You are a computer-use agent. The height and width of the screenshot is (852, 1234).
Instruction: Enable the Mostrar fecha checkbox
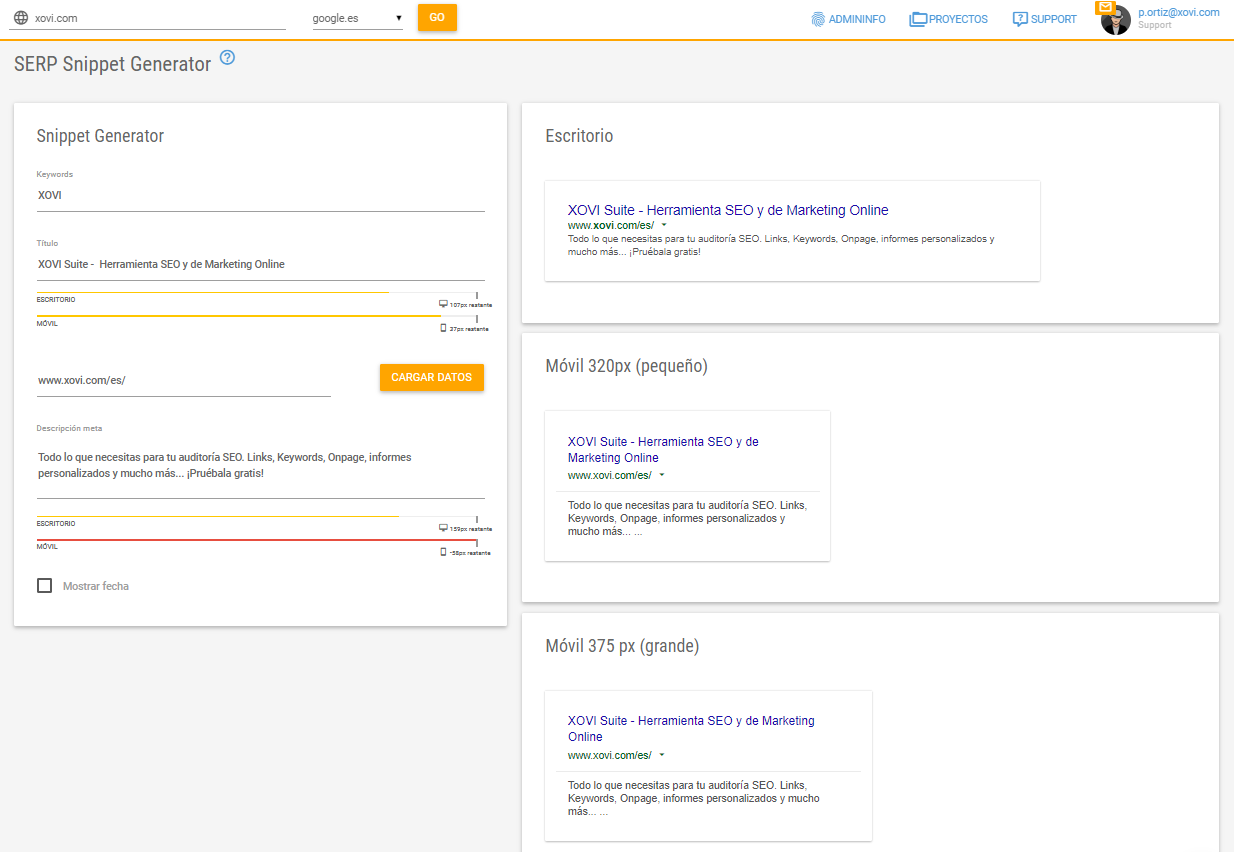[44, 586]
